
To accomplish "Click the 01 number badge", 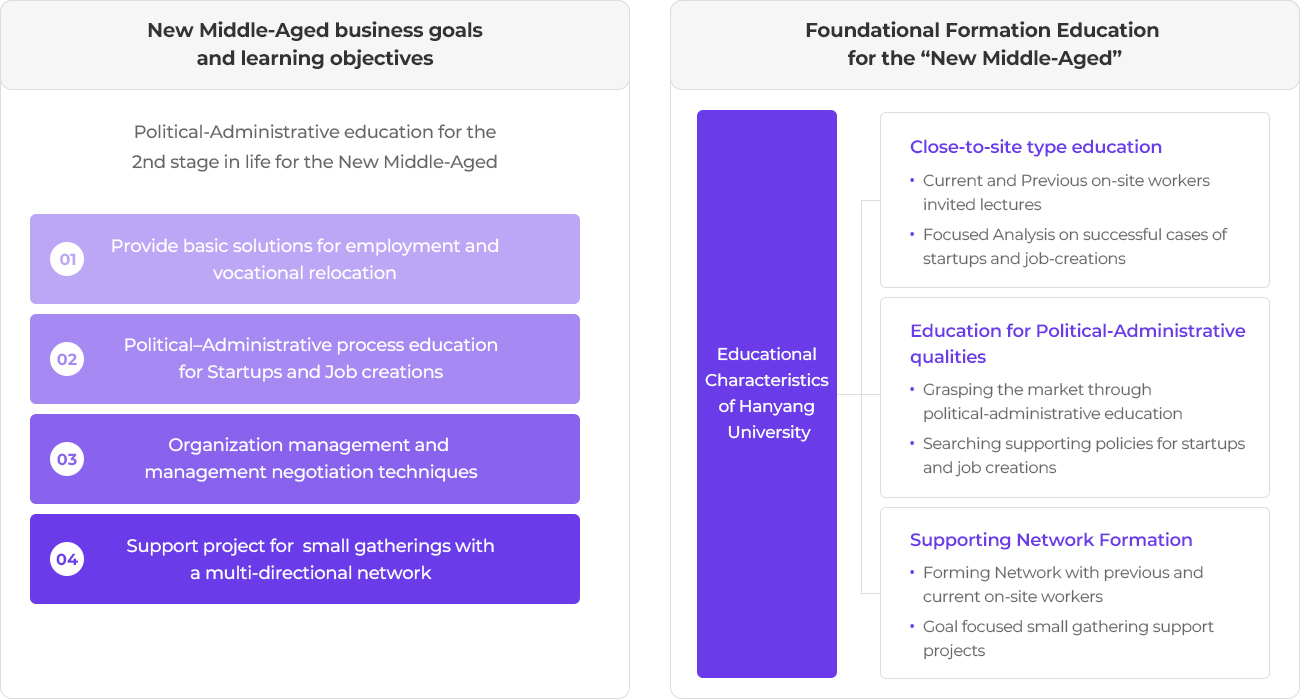I will coord(67,260).
